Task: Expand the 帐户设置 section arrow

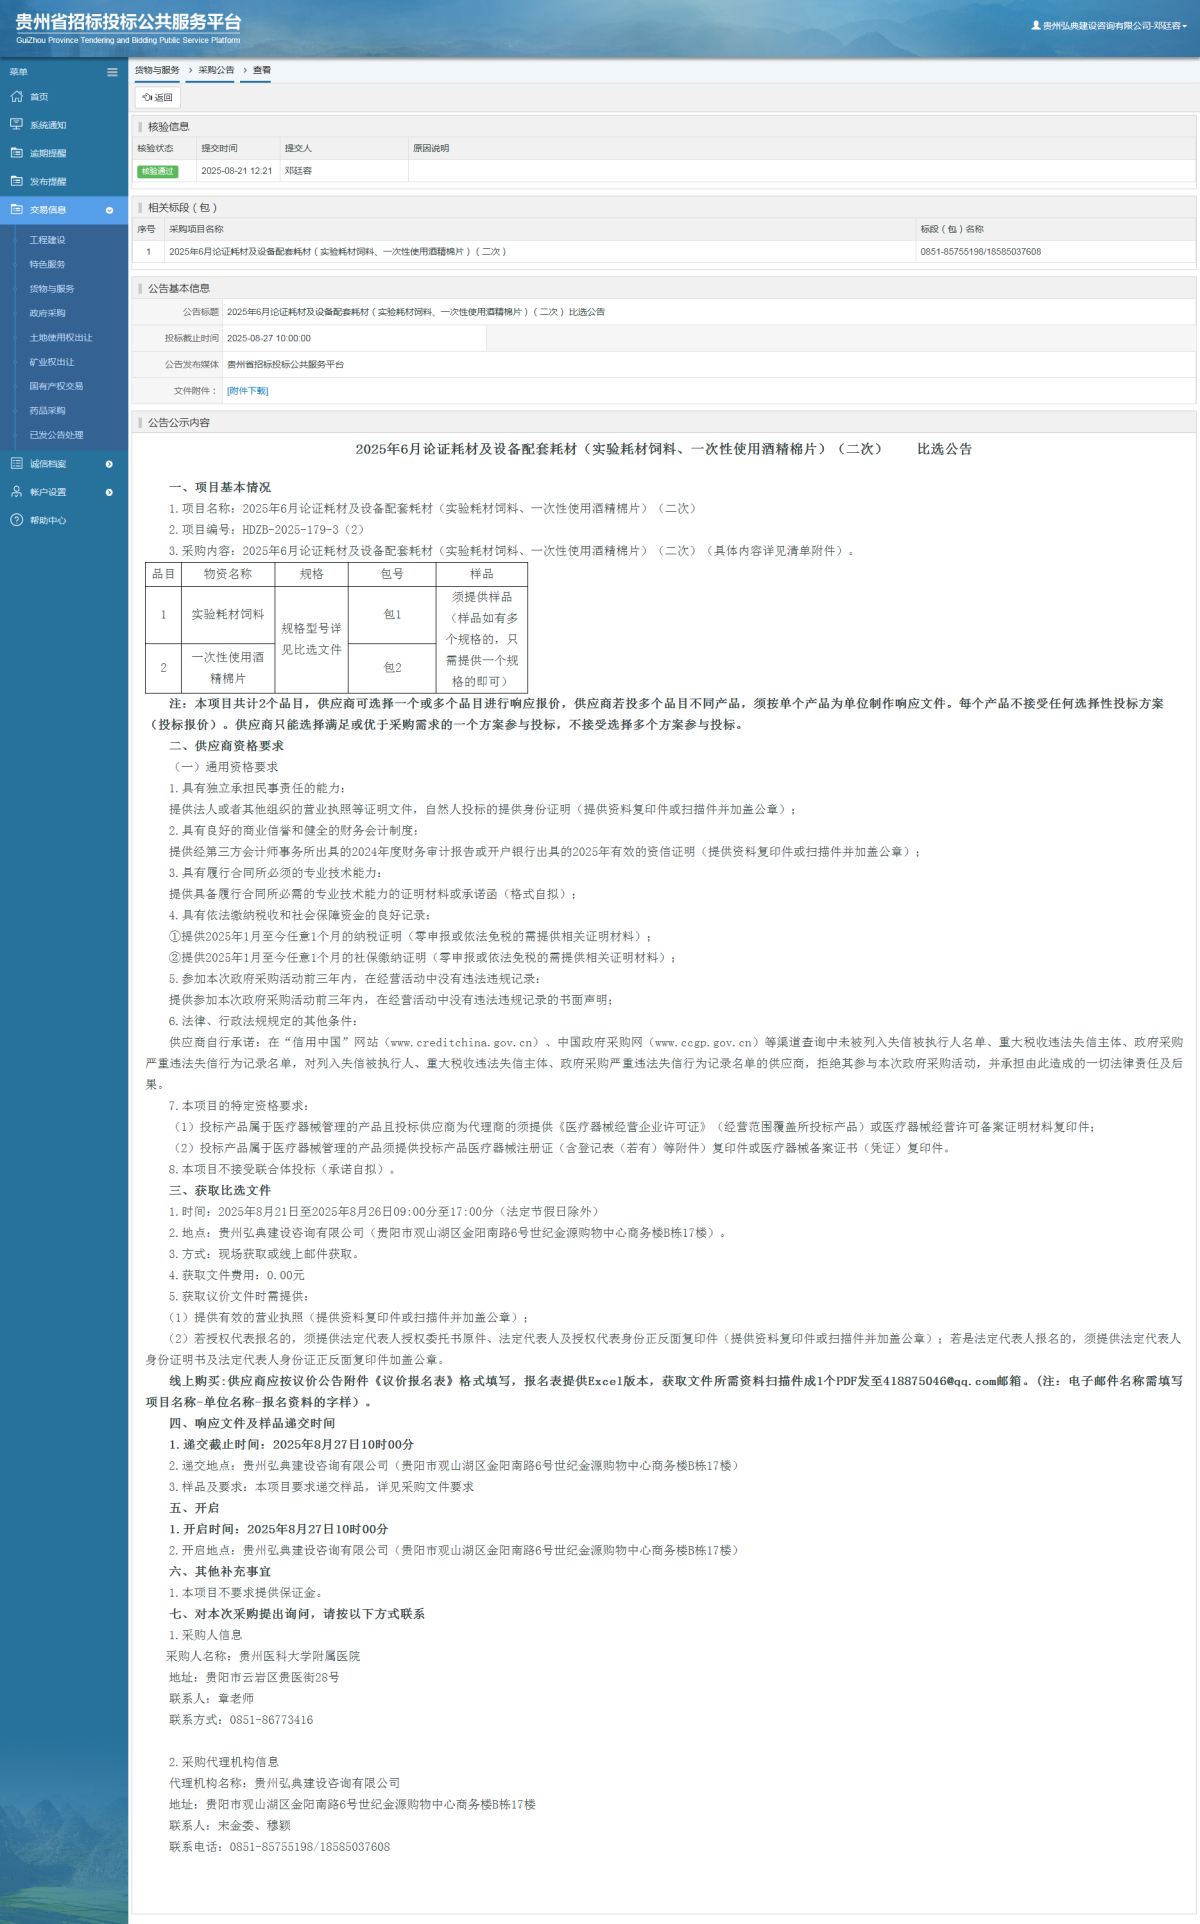Action: click(109, 492)
